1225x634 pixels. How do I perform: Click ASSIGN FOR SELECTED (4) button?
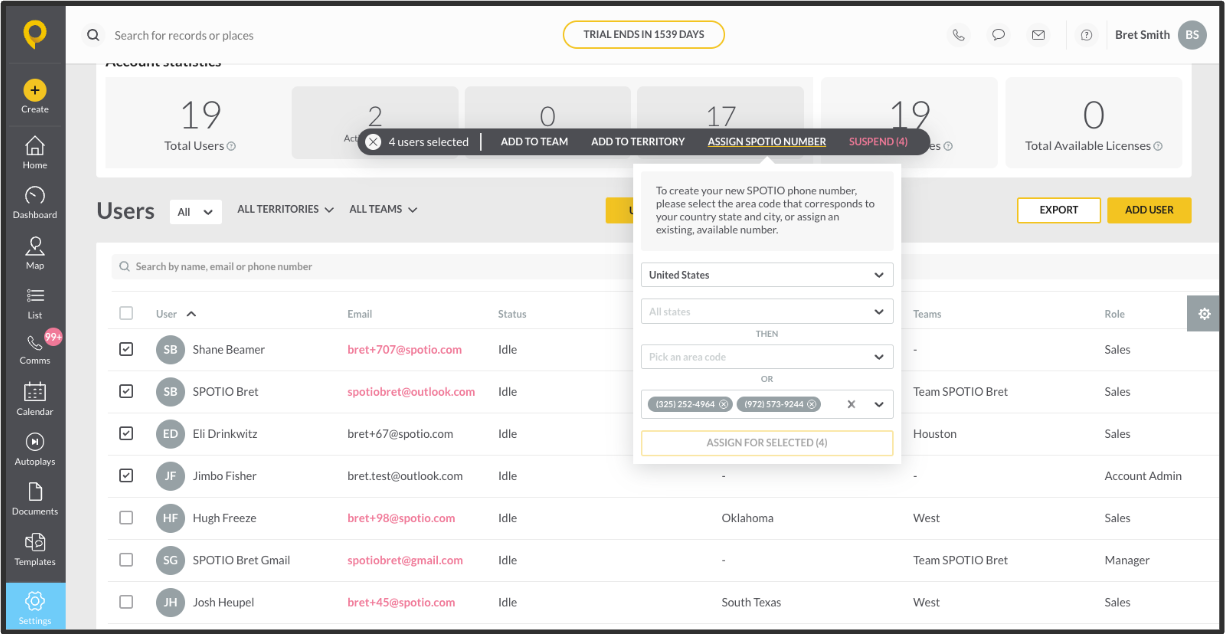[x=767, y=443]
